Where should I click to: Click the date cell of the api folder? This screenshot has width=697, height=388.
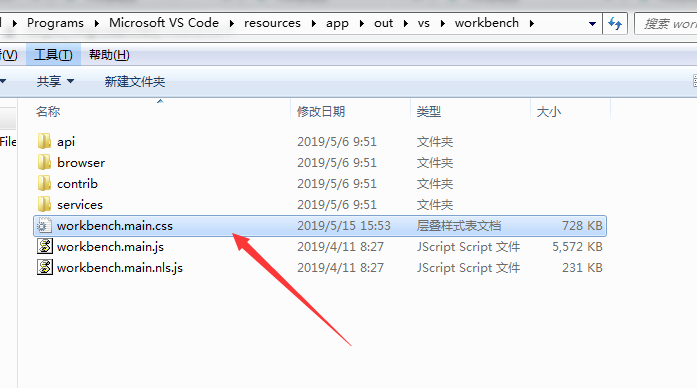[336, 142]
